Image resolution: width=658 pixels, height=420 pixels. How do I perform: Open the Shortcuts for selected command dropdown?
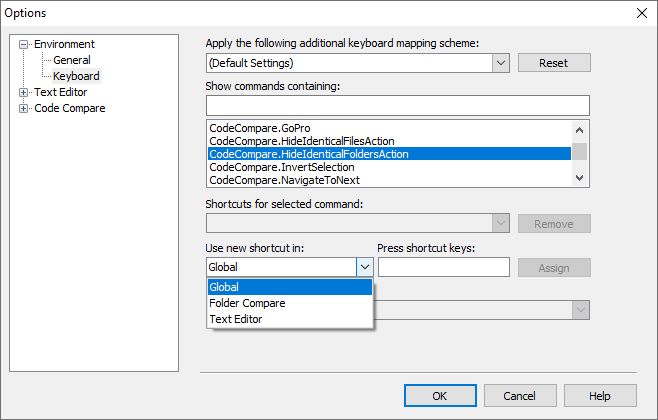[501, 223]
